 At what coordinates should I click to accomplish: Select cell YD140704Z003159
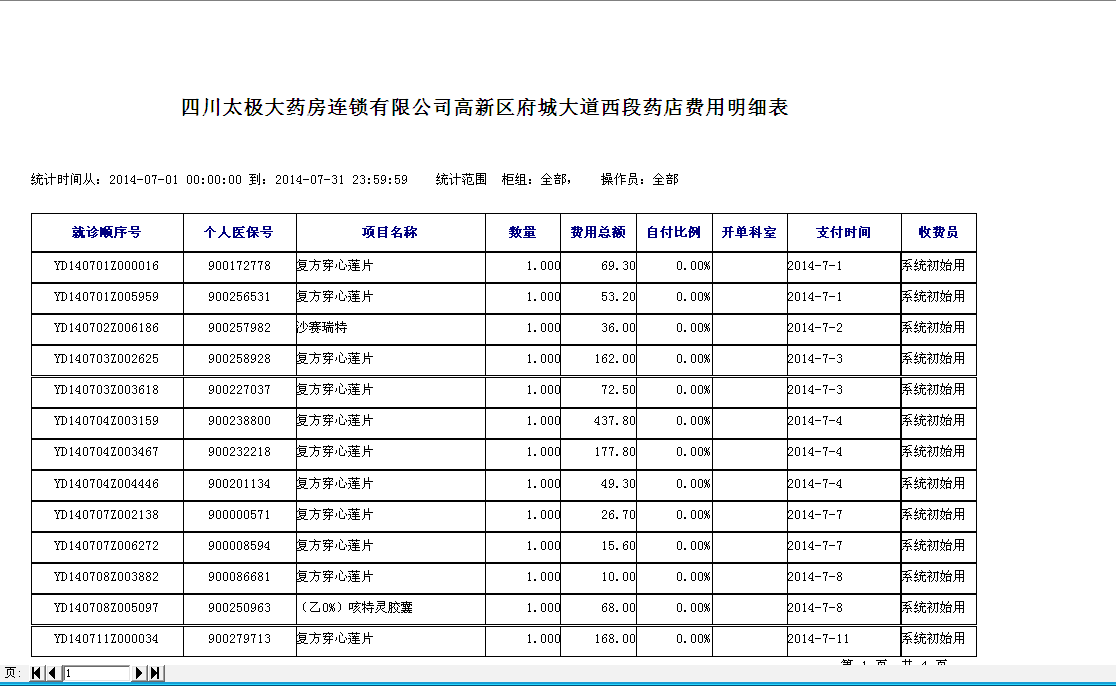107,421
